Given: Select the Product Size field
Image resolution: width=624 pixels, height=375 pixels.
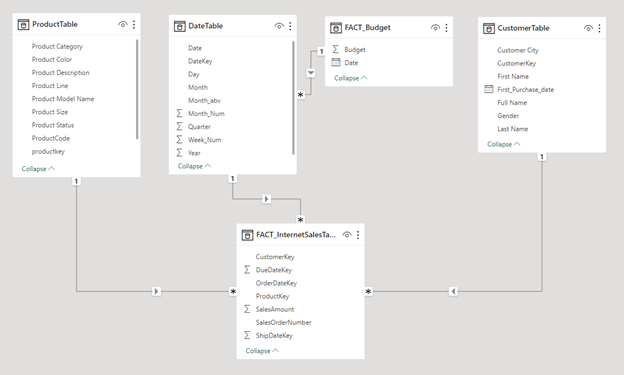Looking at the screenshot, I should click(50, 112).
